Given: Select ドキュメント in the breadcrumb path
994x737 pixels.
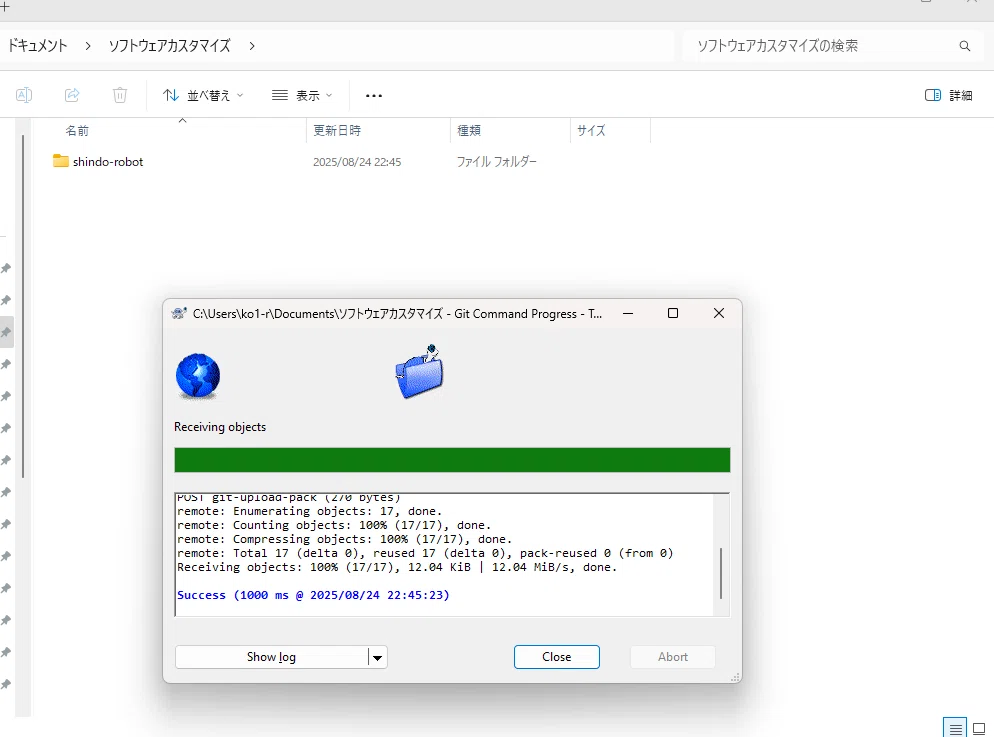Looking at the screenshot, I should tap(37, 46).
